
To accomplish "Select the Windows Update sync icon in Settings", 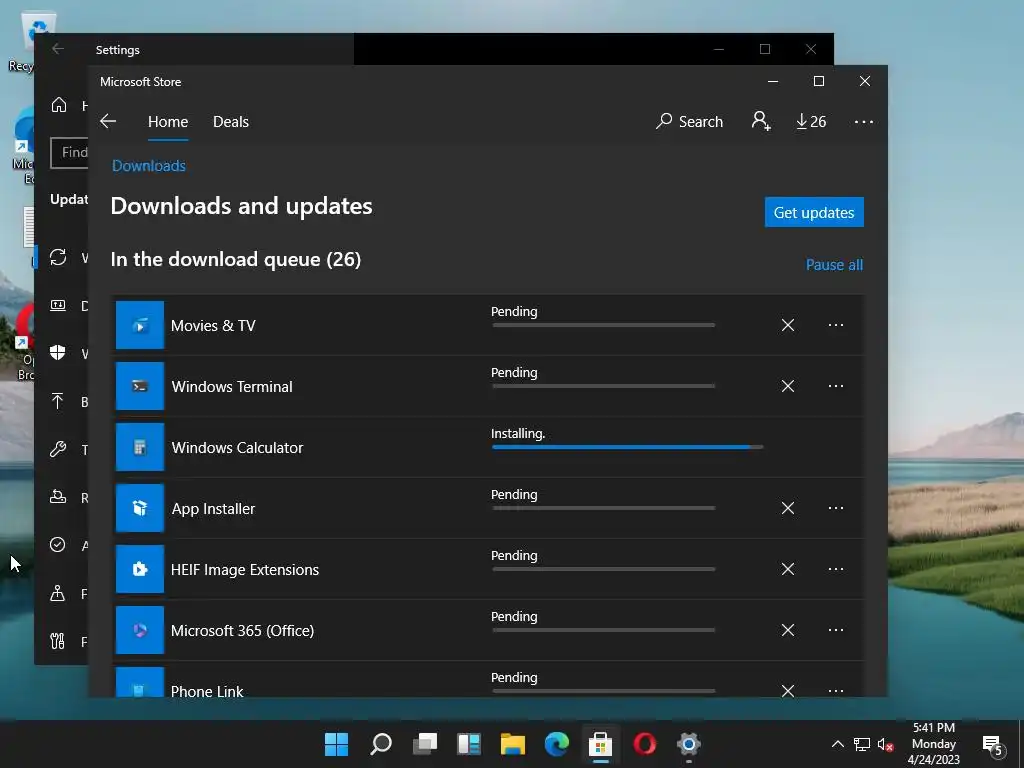I will point(58,257).
